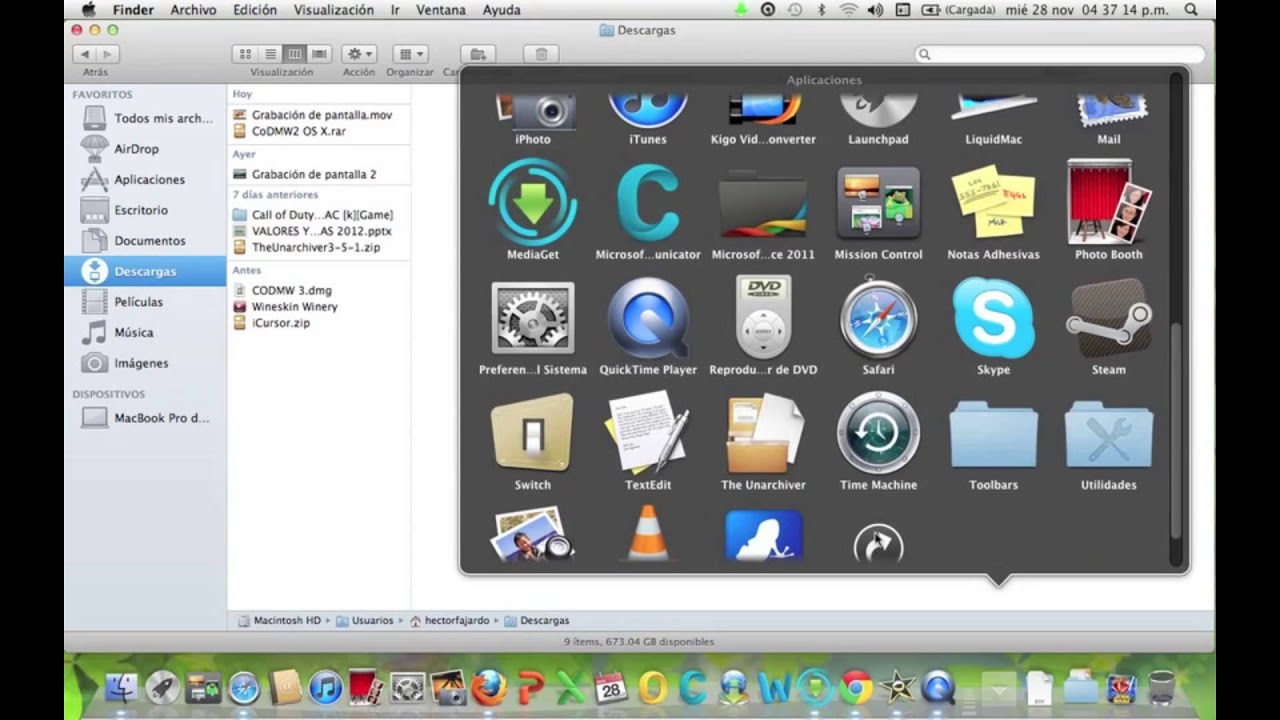
Task: Open Microsoft Communicator in the grid
Action: tap(648, 203)
